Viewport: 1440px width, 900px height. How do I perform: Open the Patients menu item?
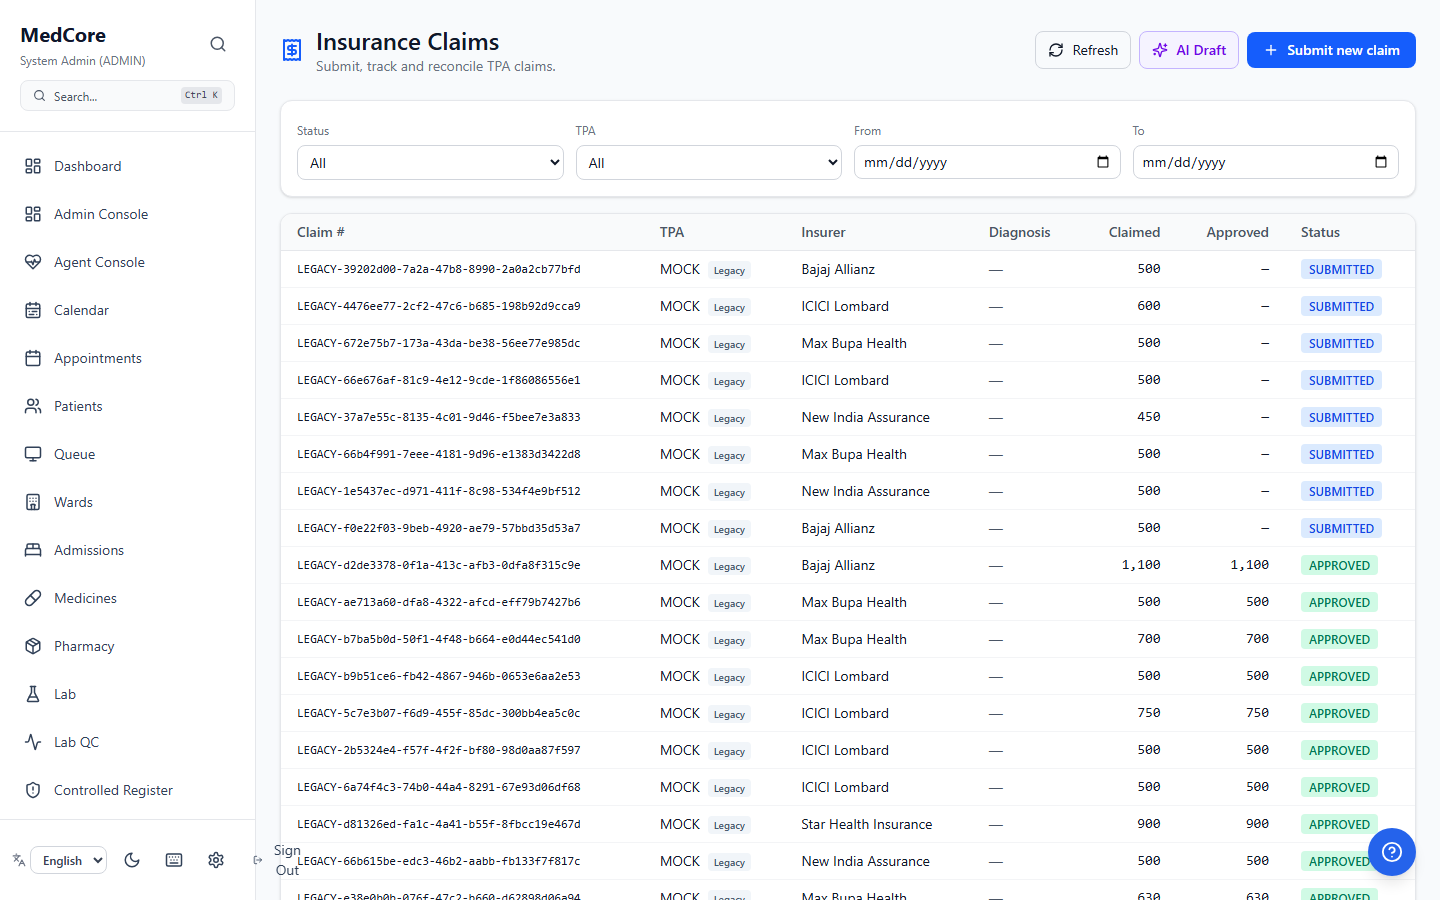tap(127, 406)
